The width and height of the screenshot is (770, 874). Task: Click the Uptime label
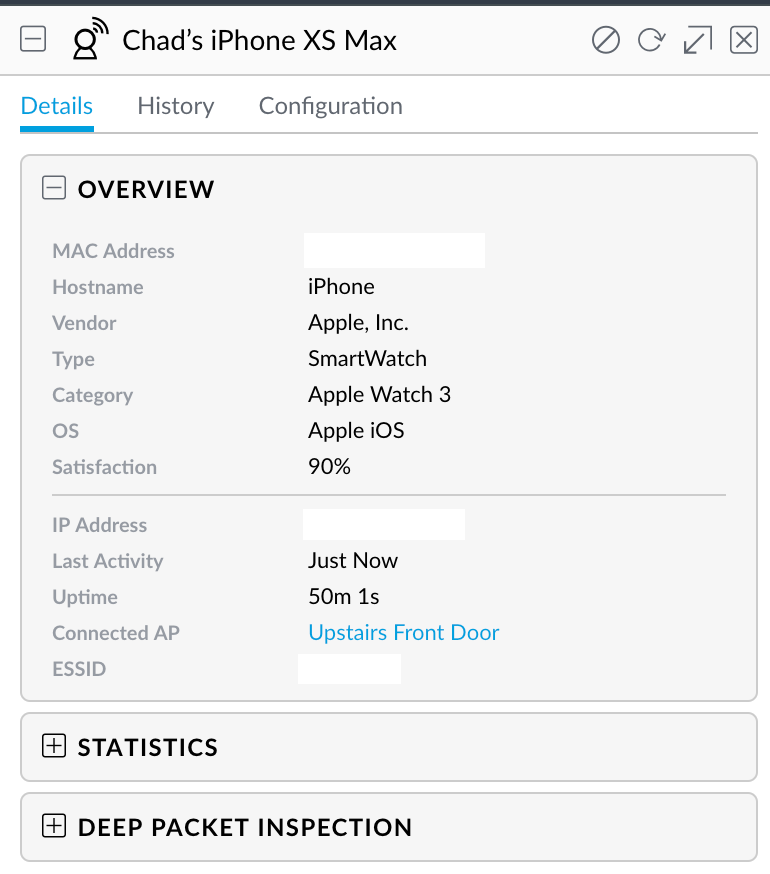coord(85,598)
